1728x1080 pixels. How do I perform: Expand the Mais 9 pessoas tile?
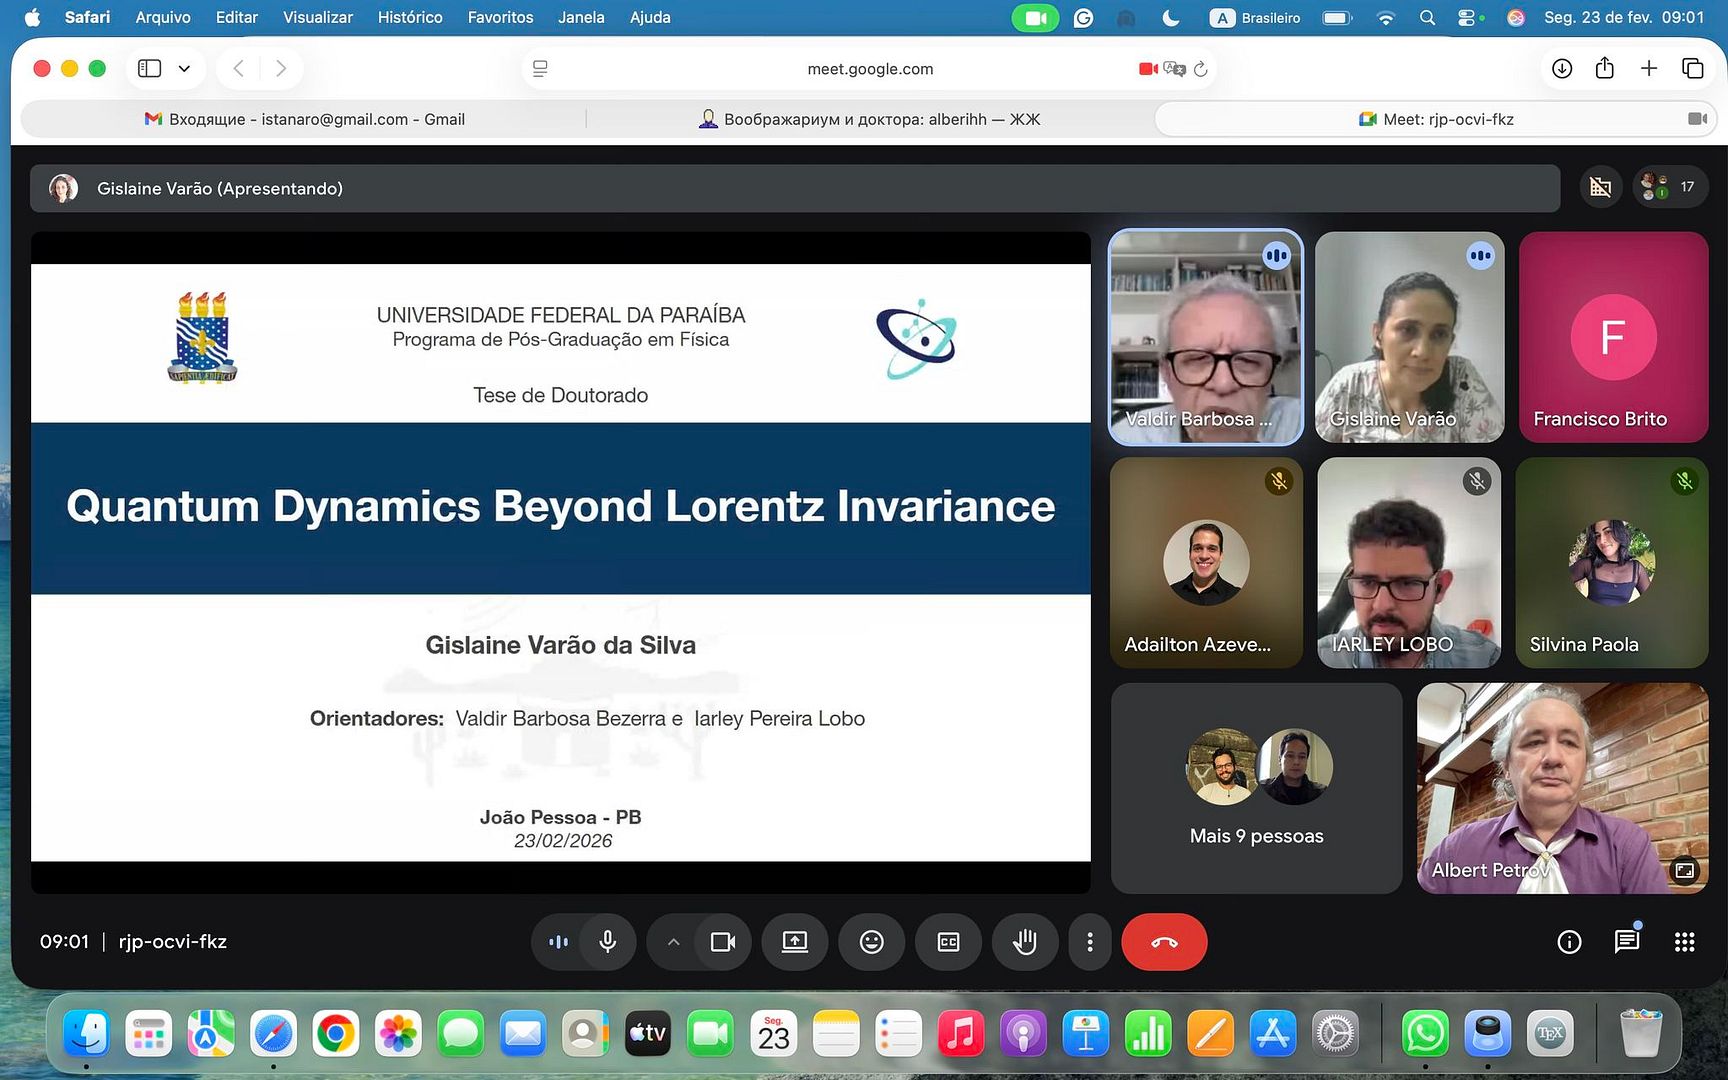[x=1256, y=788]
